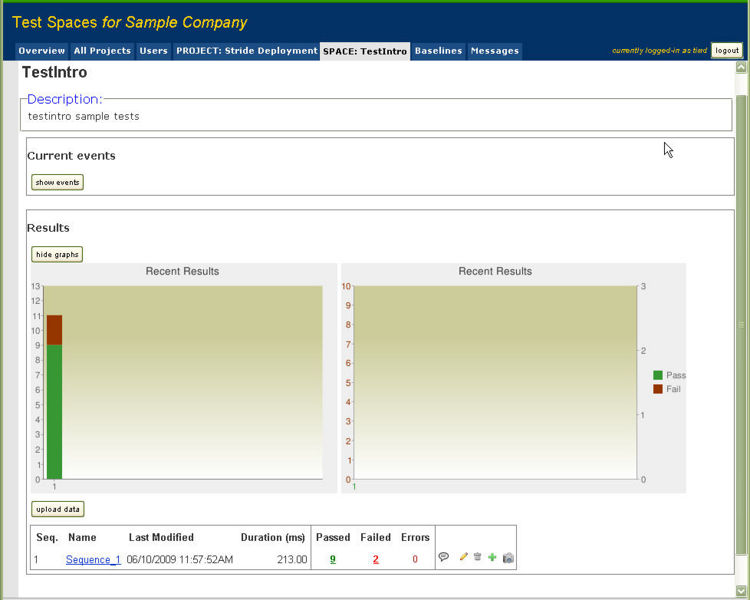Click the Description legend label

[65, 99]
